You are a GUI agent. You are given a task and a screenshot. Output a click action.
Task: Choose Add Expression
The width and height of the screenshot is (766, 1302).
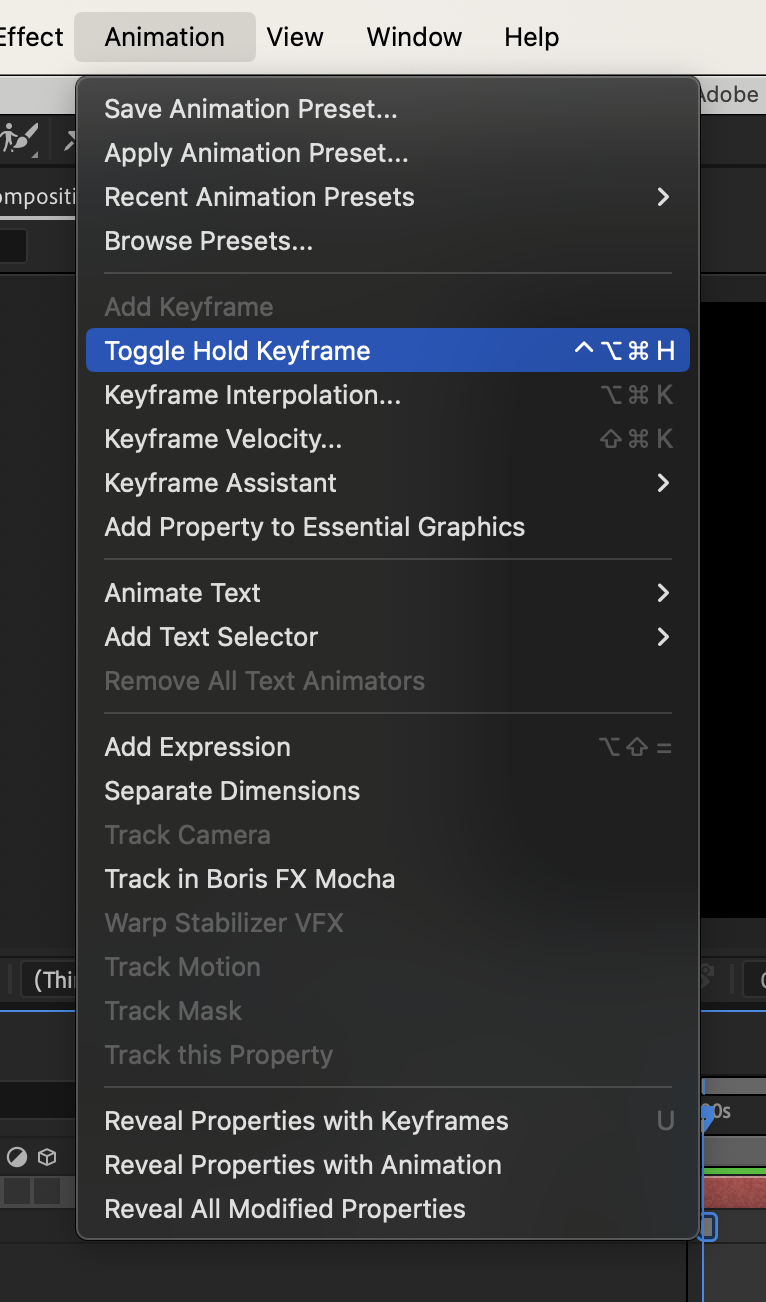(197, 746)
